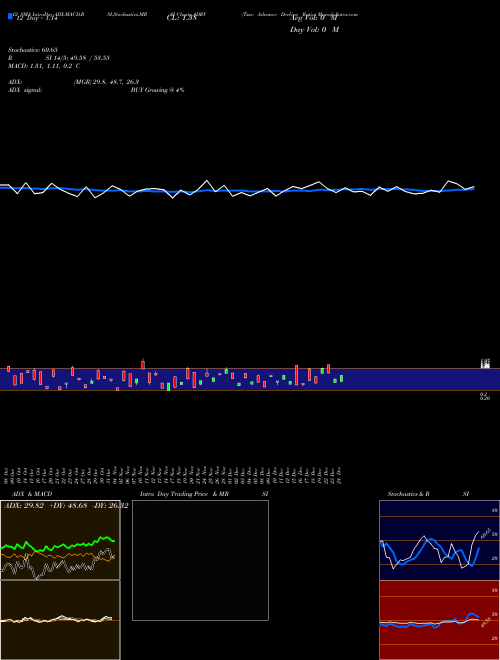
Task: Click the lower MACD histogram panel
Action: click(60, 620)
